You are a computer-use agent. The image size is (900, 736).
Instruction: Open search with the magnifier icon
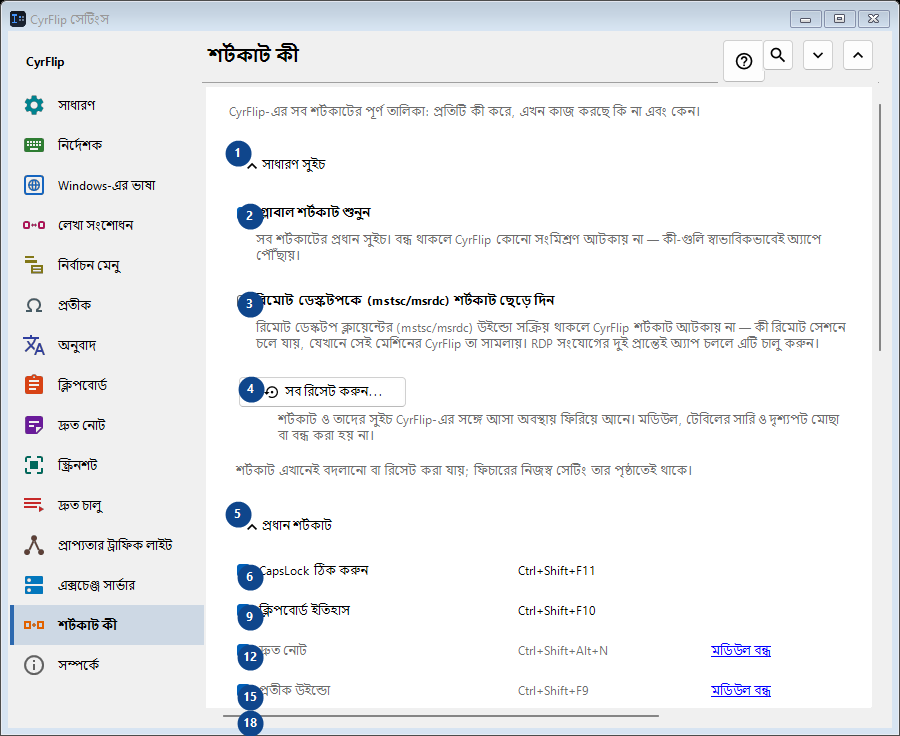point(778,55)
